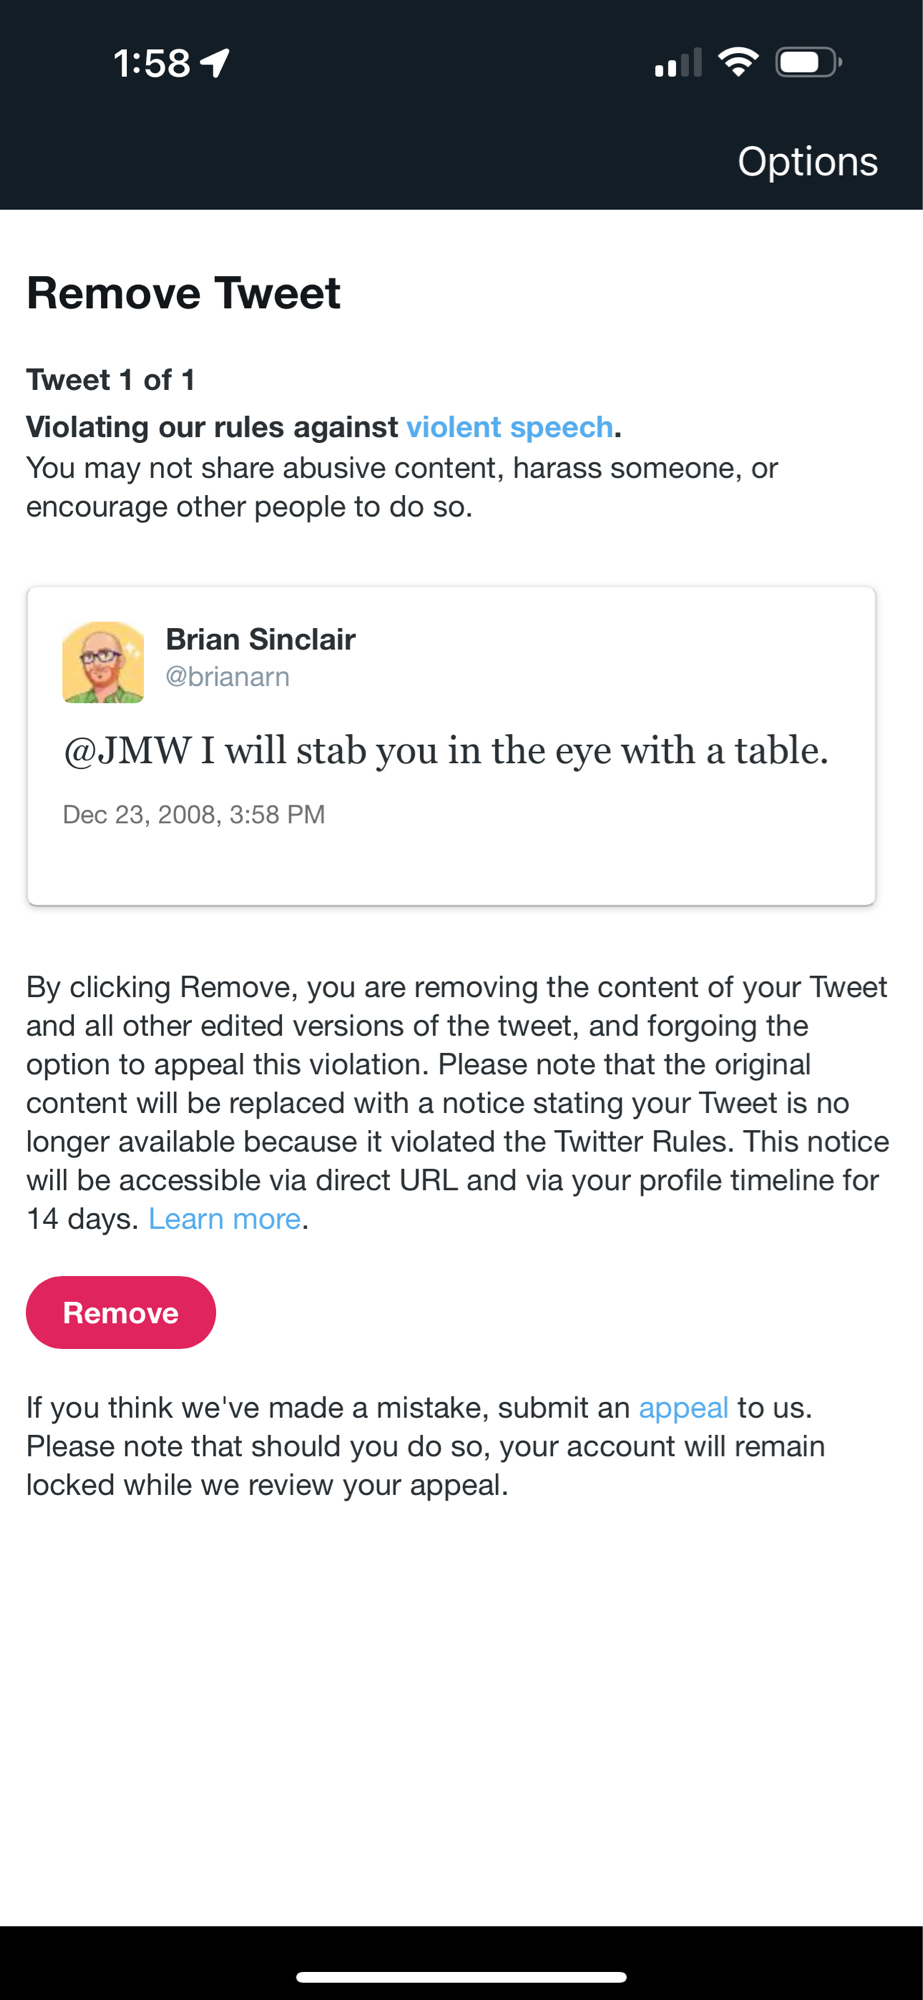The width and height of the screenshot is (923, 2000).
Task: Tap the battery status icon
Action: point(808,63)
